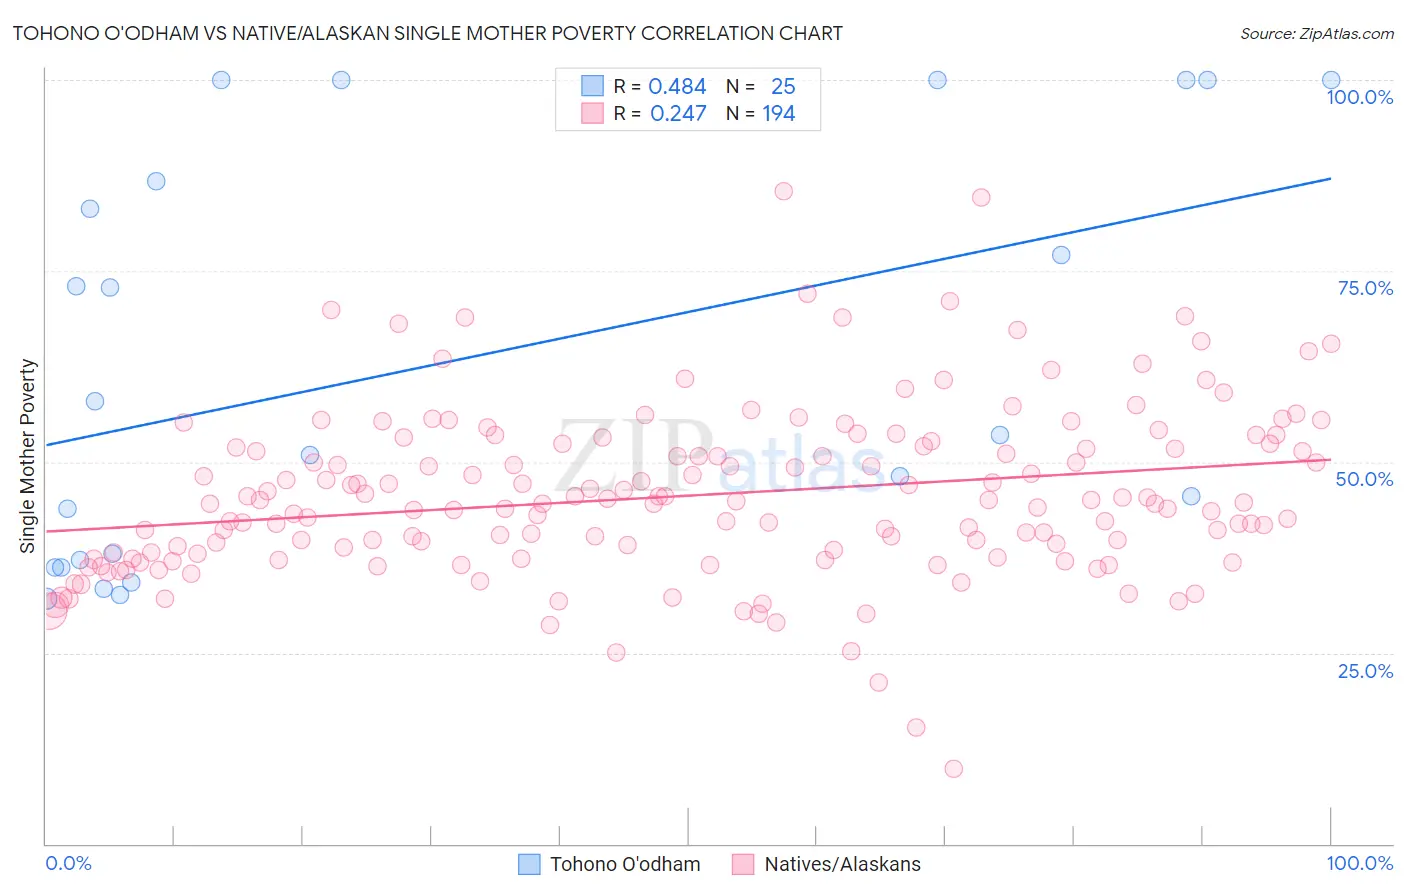Click the 75.0% y-axis label
1406x892 pixels.
pyautogui.click(x=1365, y=288)
